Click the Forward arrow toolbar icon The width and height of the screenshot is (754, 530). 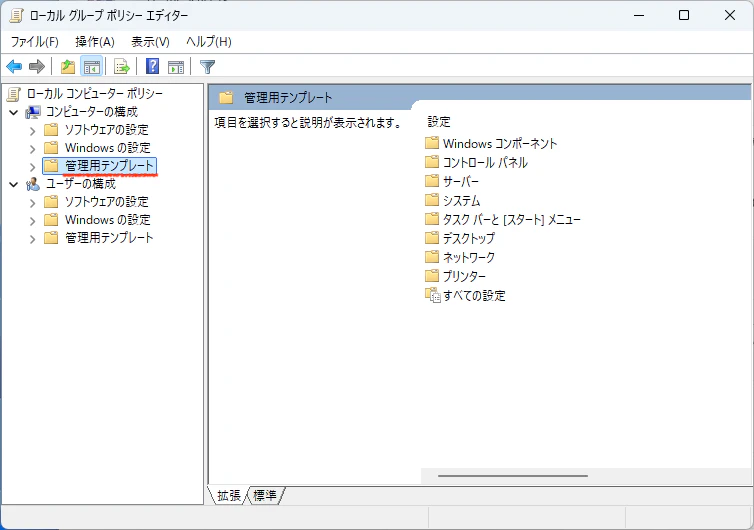click(x=37, y=66)
